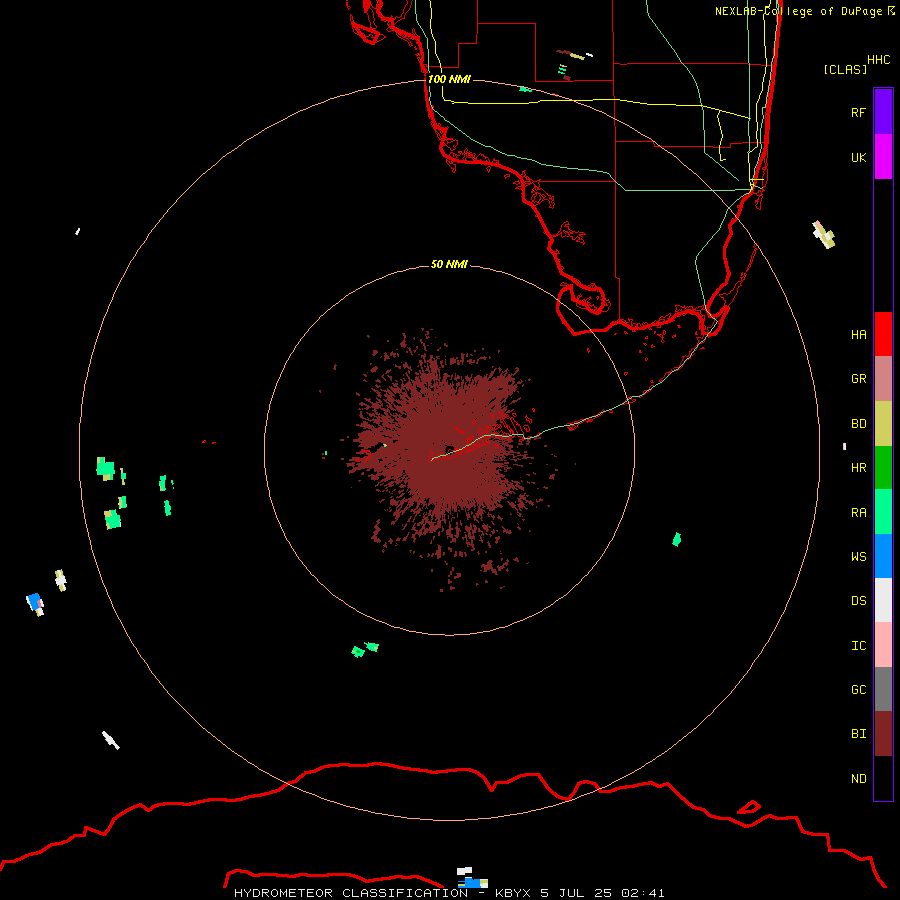This screenshot has width=900, height=900.
Task: Click the 'WS' legend label
Action: point(859,556)
